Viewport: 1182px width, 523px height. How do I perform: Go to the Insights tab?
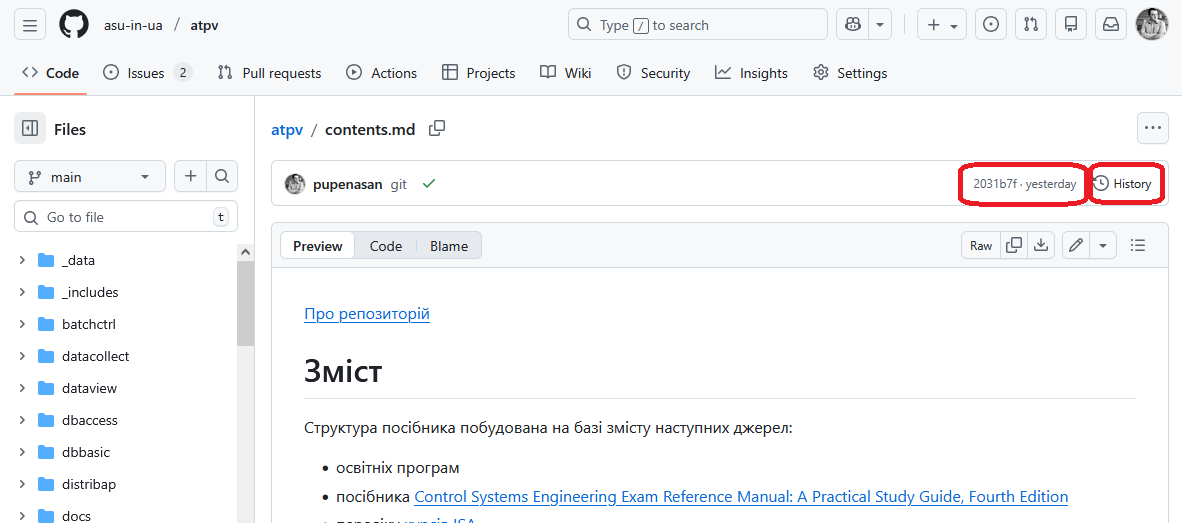[751, 73]
